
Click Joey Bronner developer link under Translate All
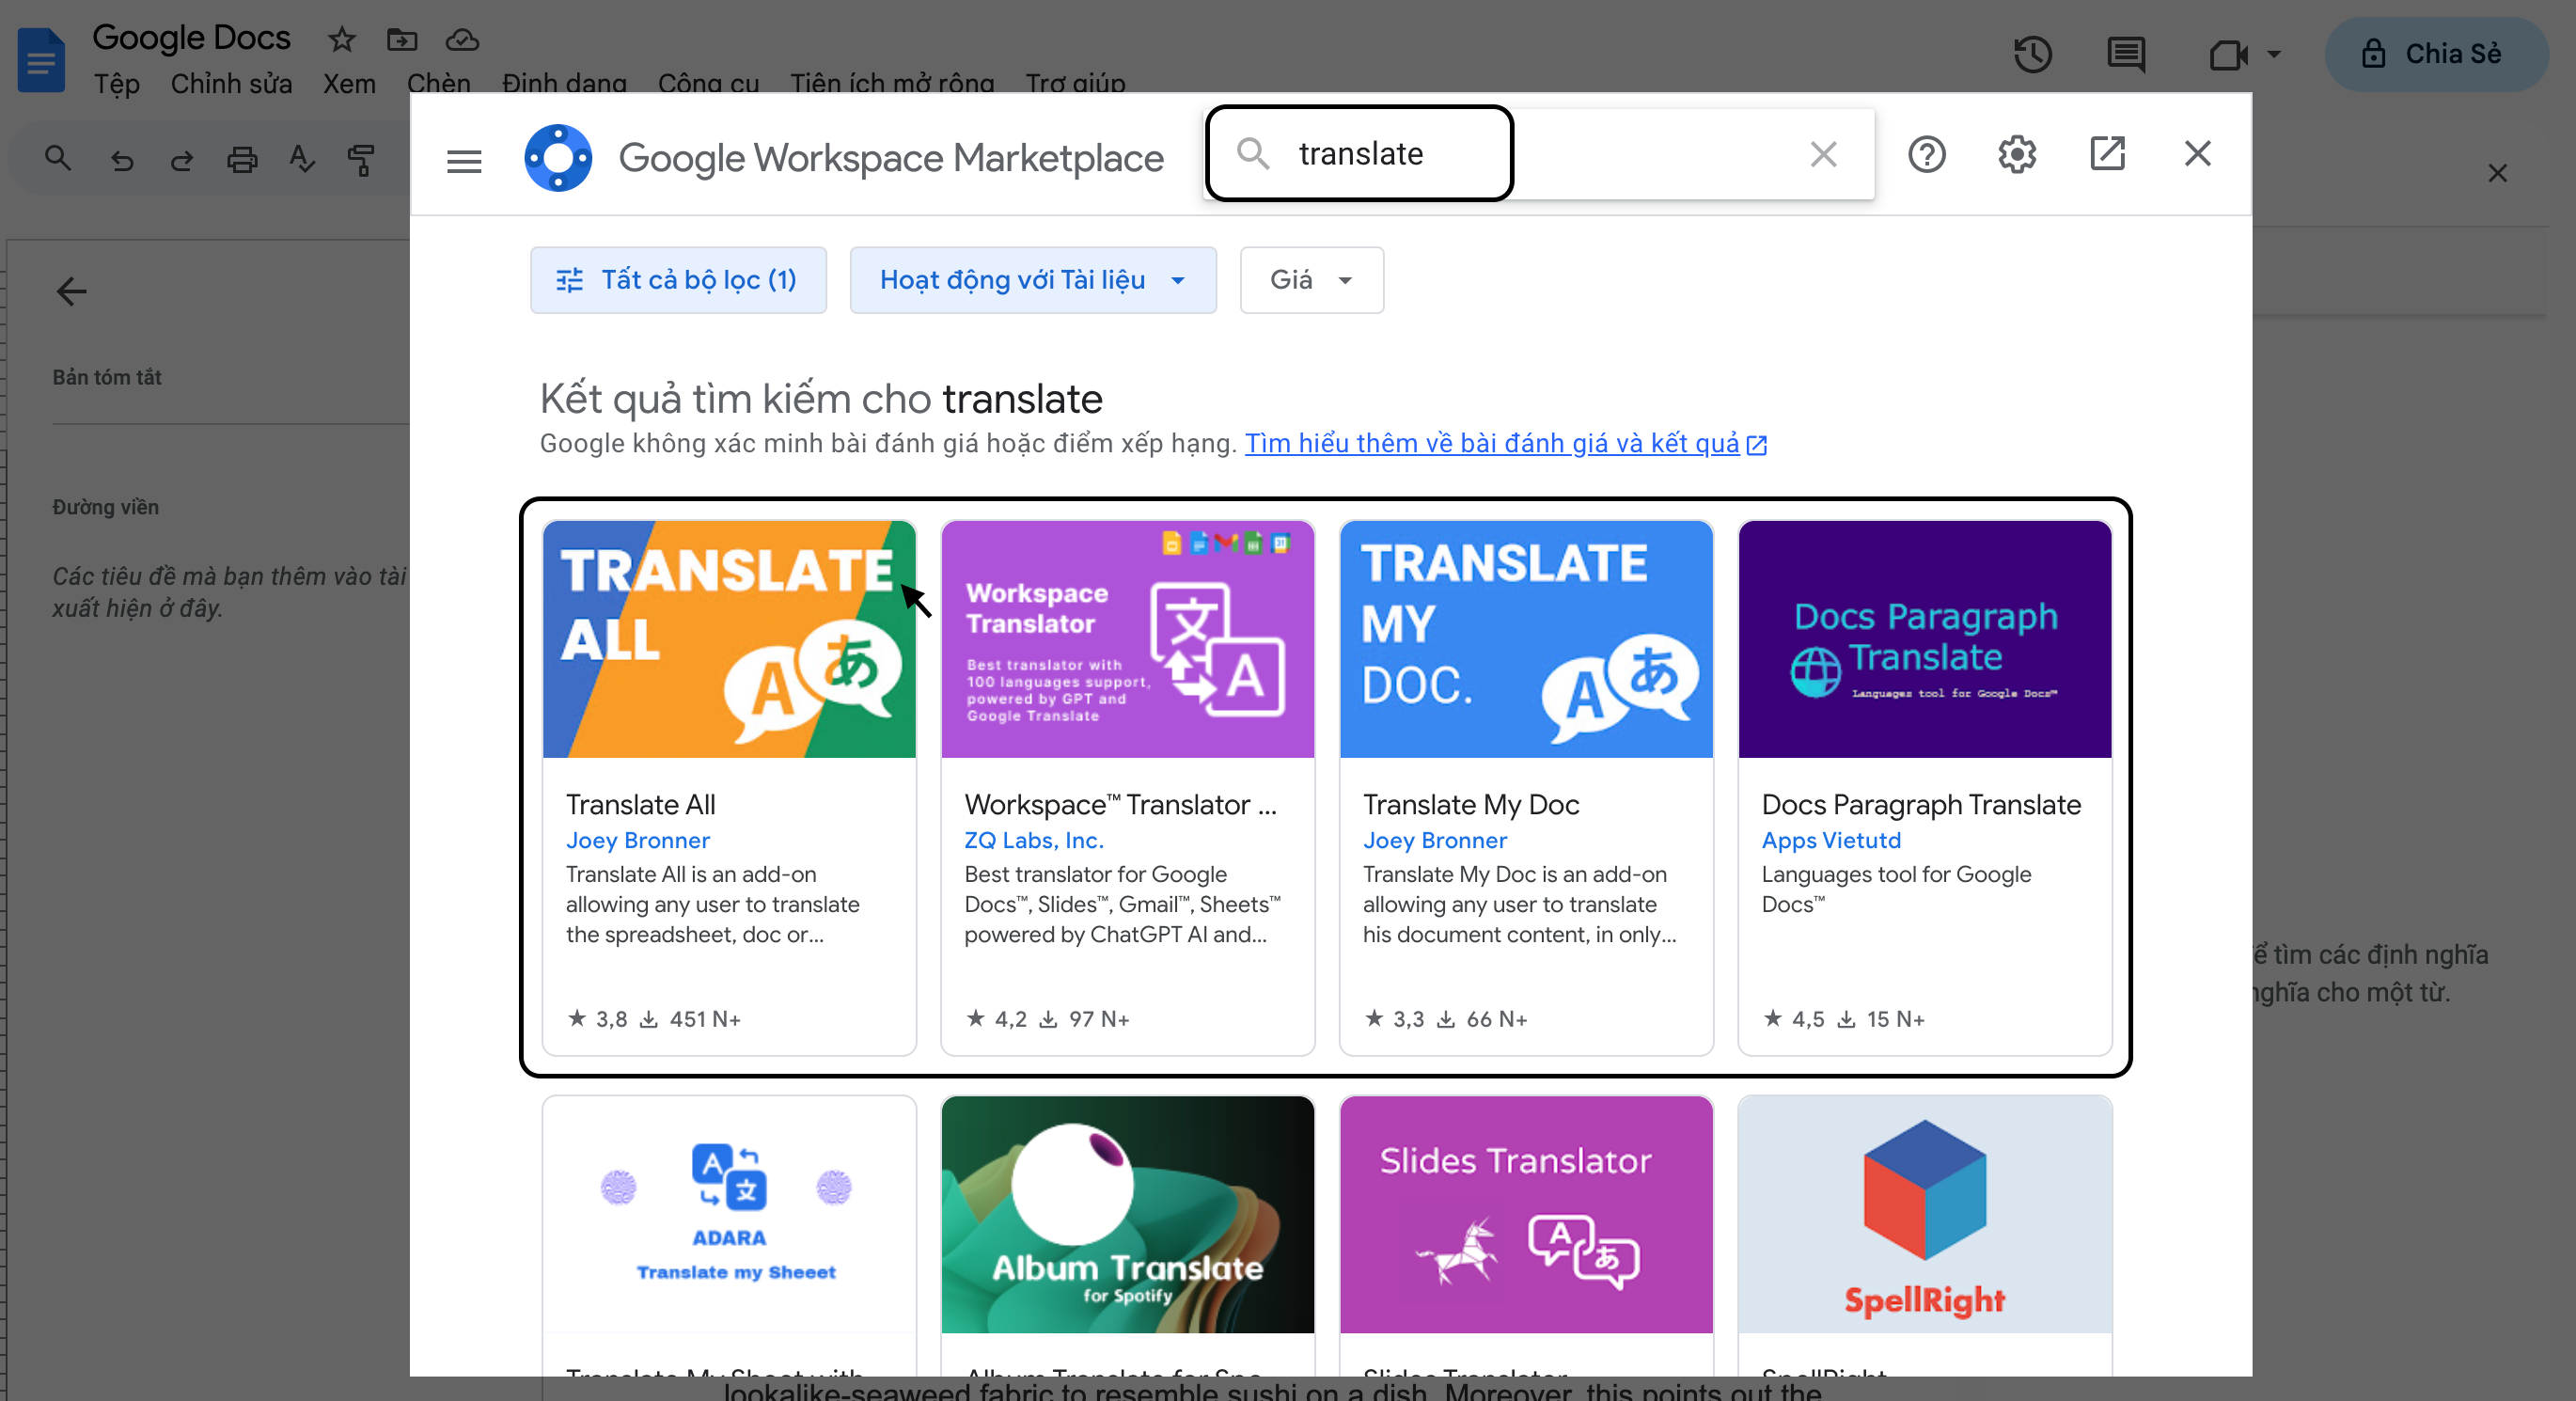(x=637, y=840)
